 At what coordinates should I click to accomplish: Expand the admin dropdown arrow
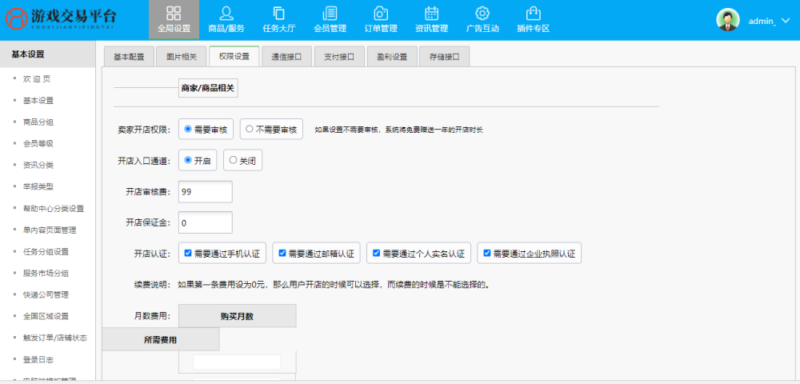tap(786, 21)
